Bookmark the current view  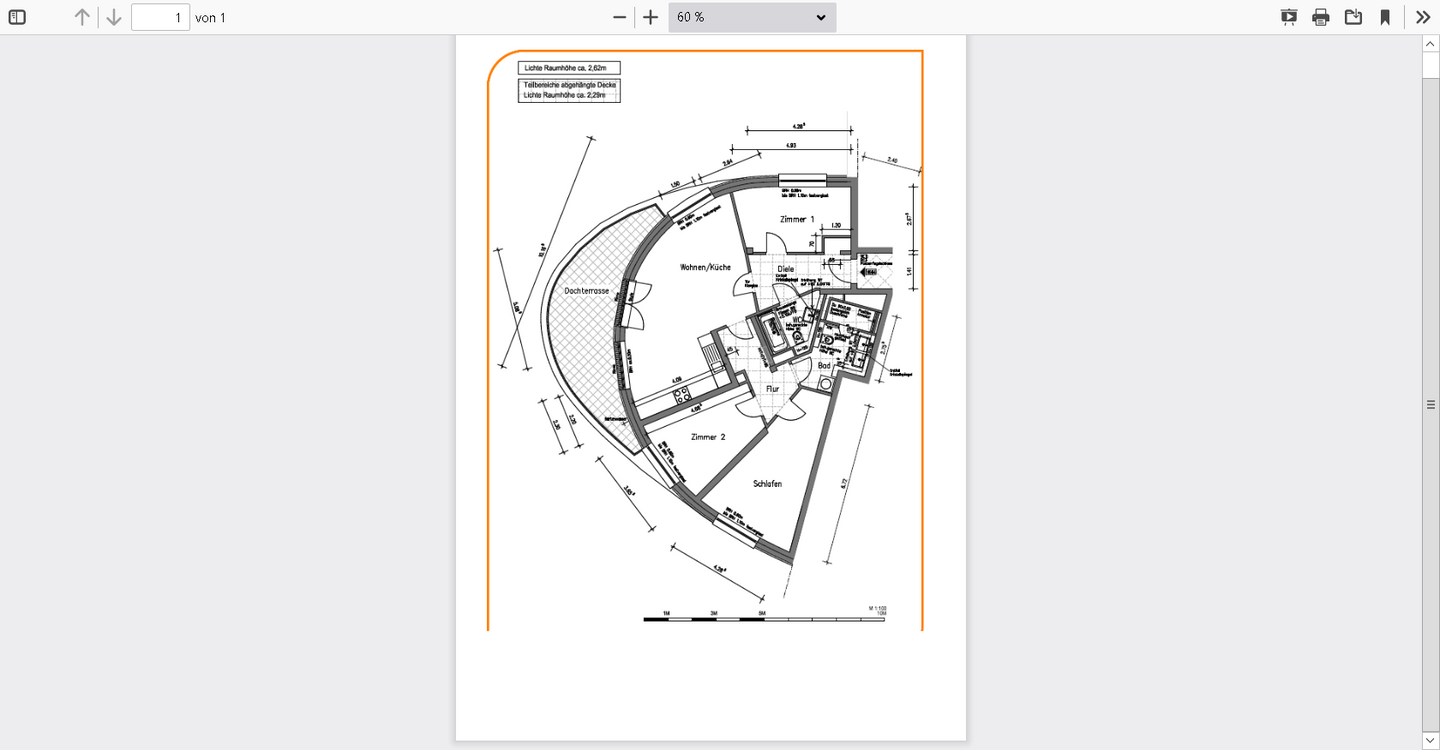point(1385,17)
